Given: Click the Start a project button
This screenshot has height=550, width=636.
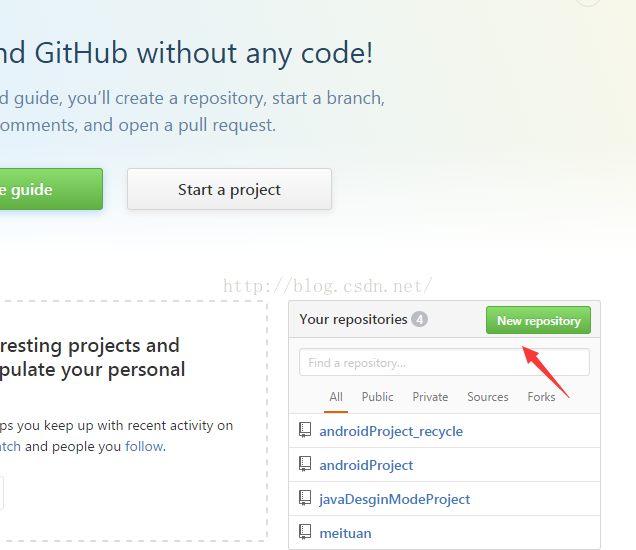Looking at the screenshot, I should (x=230, y=189).
